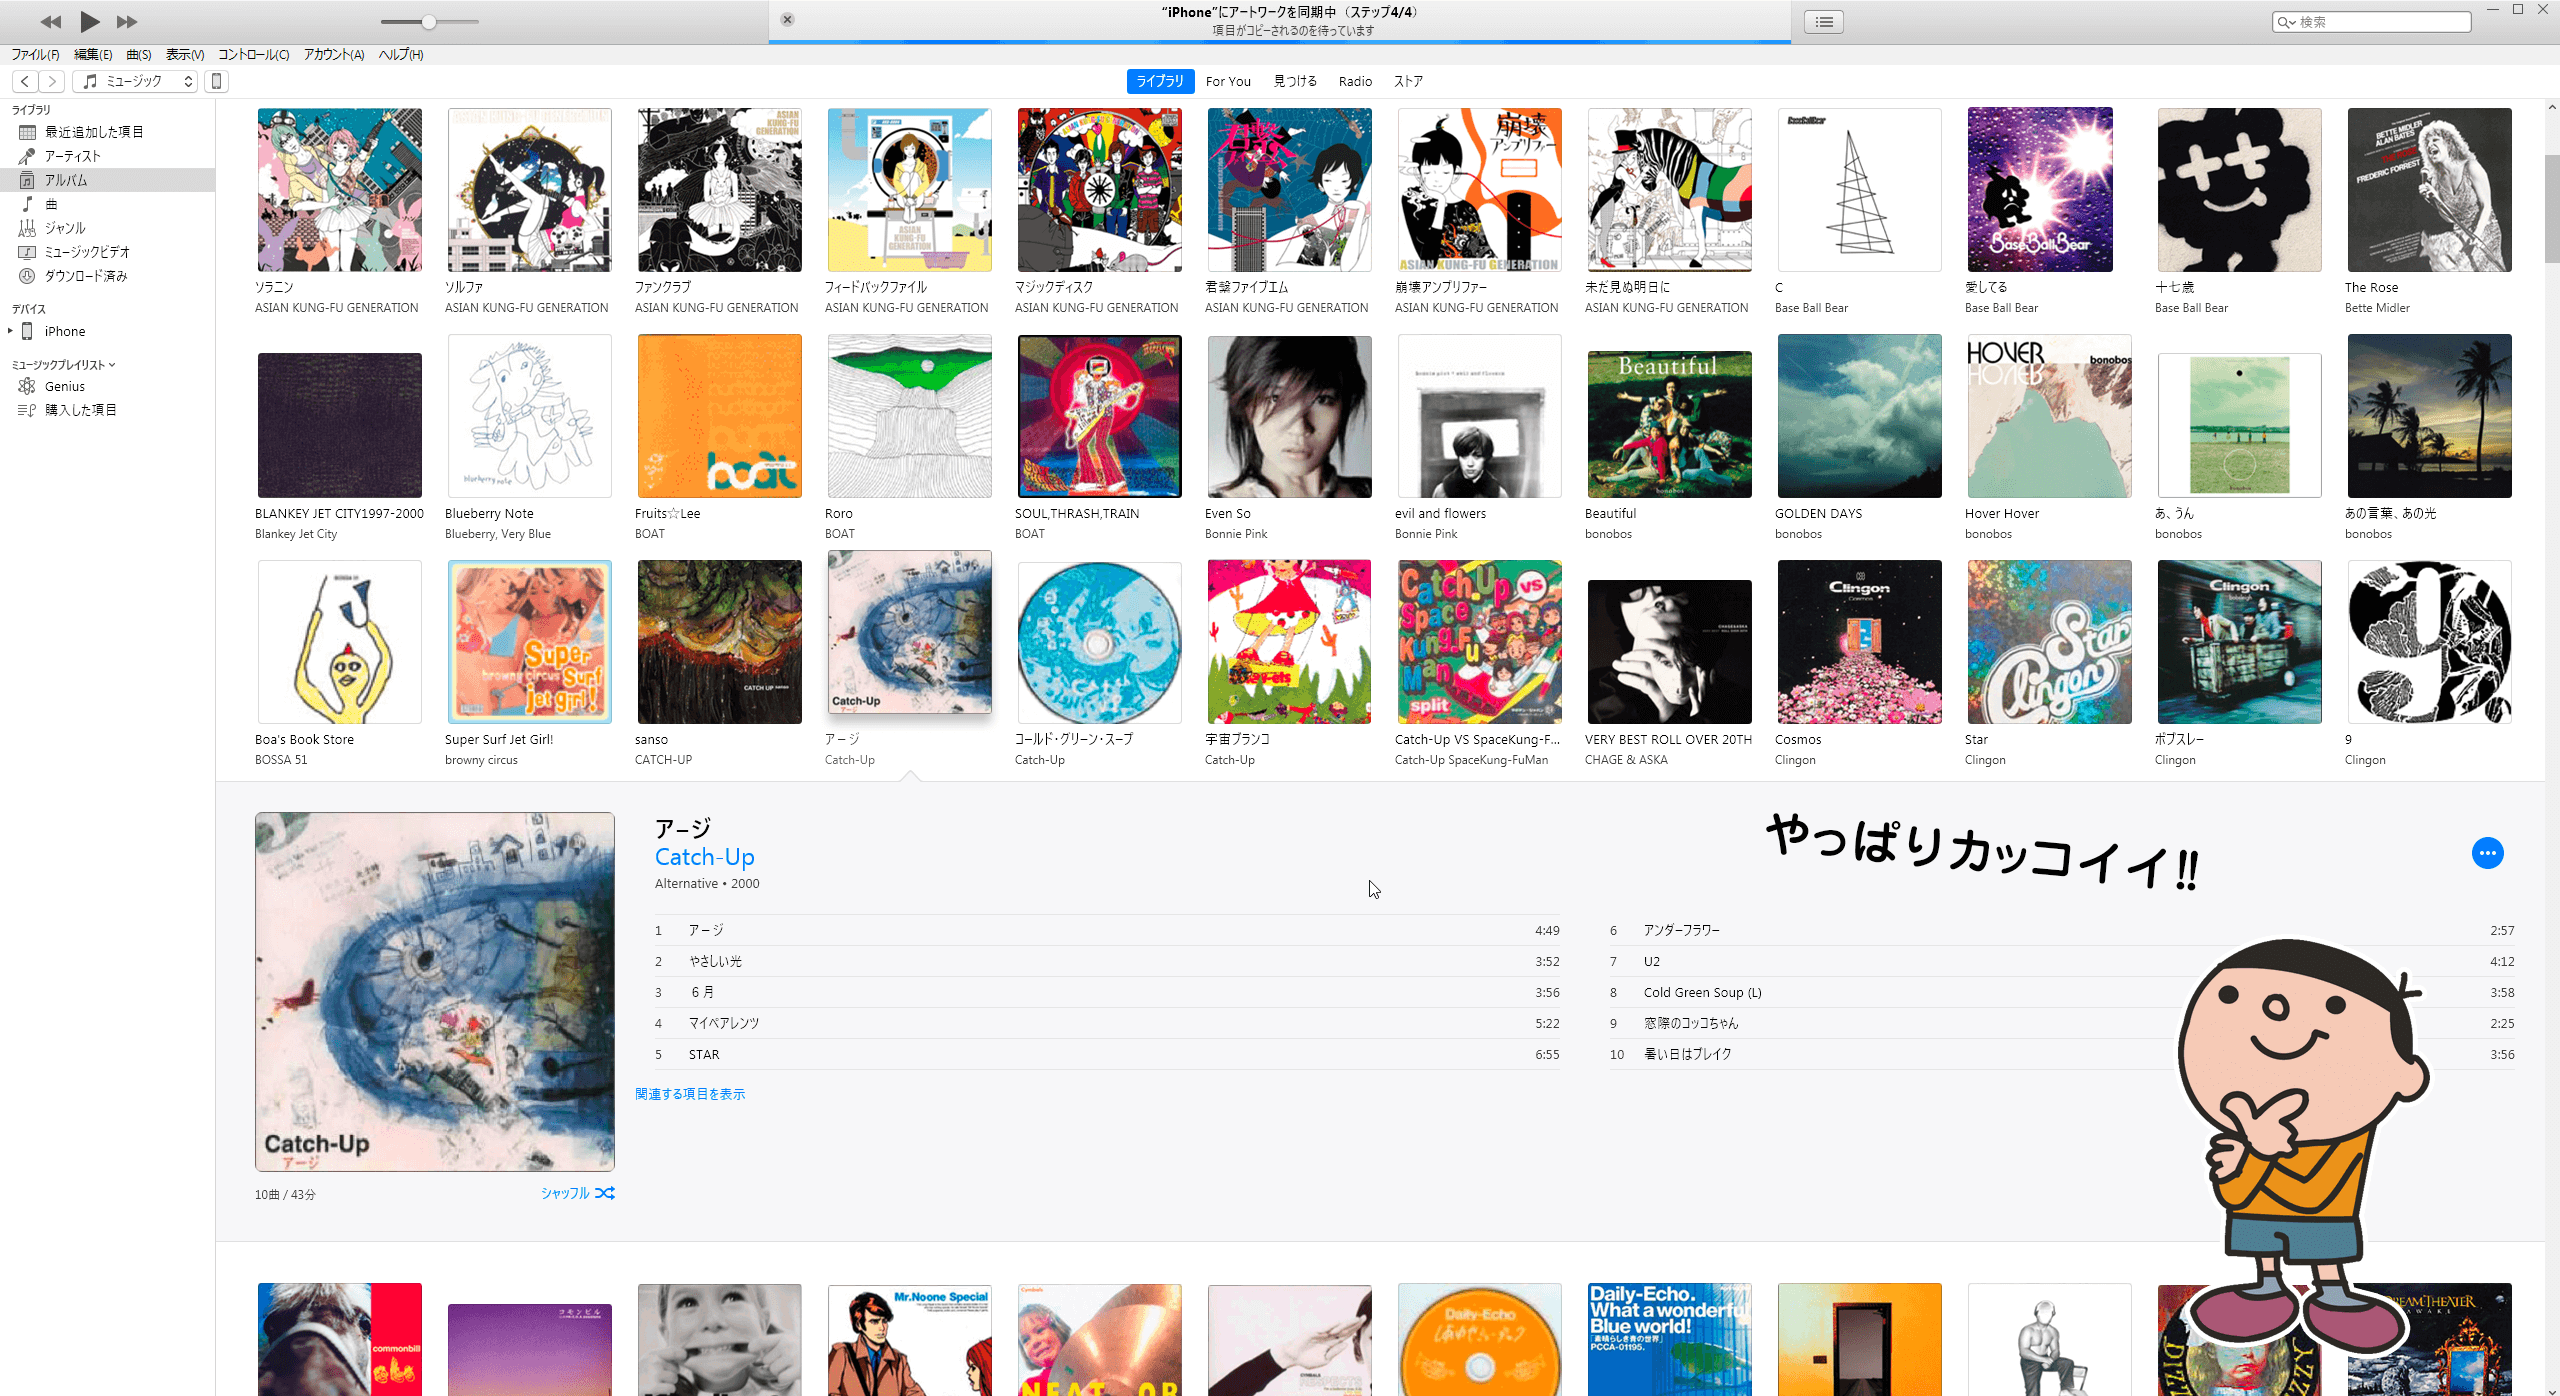Select ダウンロード済み in the sidebar
Viewport: 2560px width, 1396px height.
tap(107, 276)
